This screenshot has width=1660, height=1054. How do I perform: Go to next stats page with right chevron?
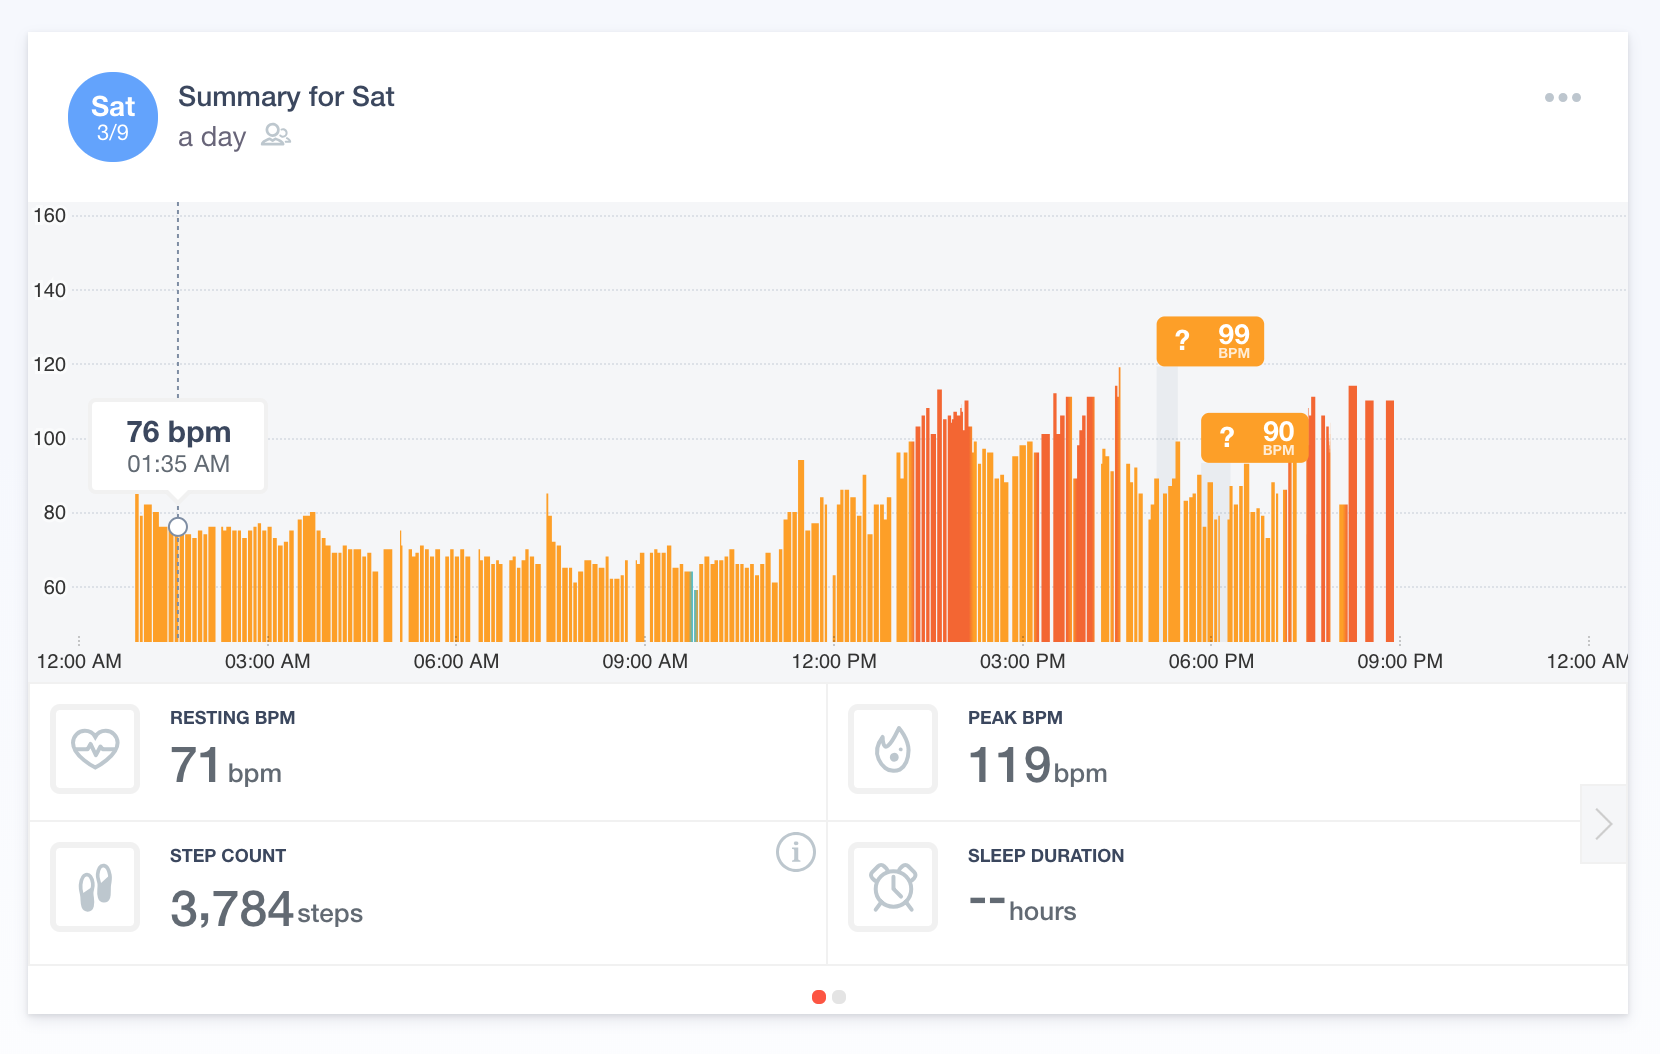tap(1603, 824)
